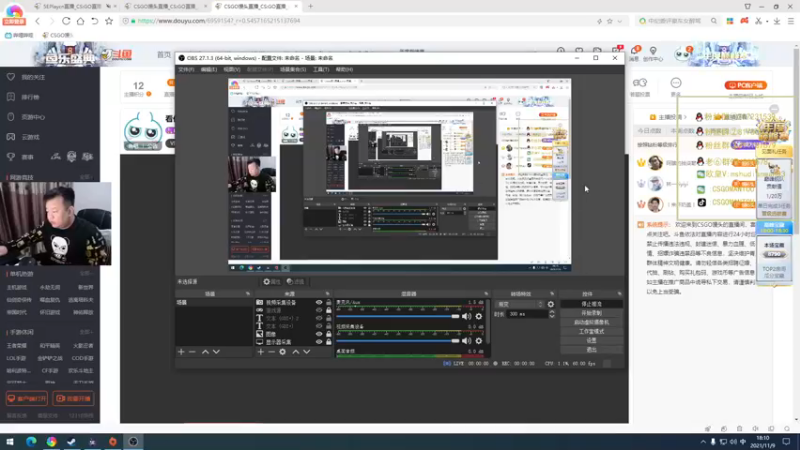800x450 pixels.
Task: Toggle lock on 图像 source
Action: [329, 334]
